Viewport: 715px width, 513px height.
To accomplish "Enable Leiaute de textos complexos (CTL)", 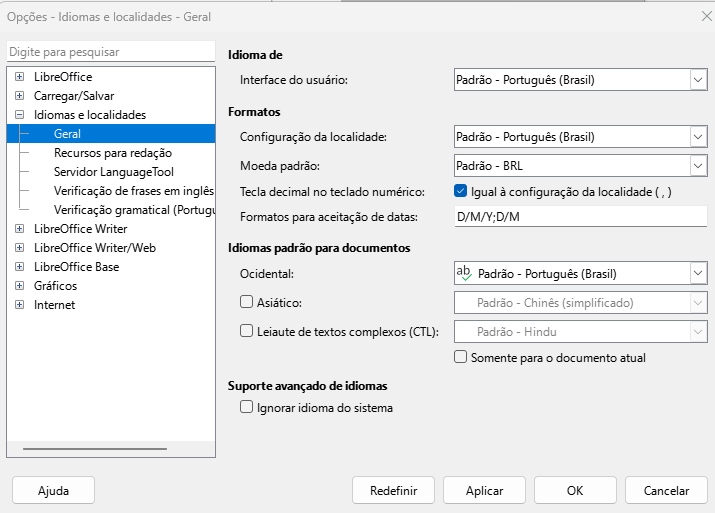I will (246, 331).
